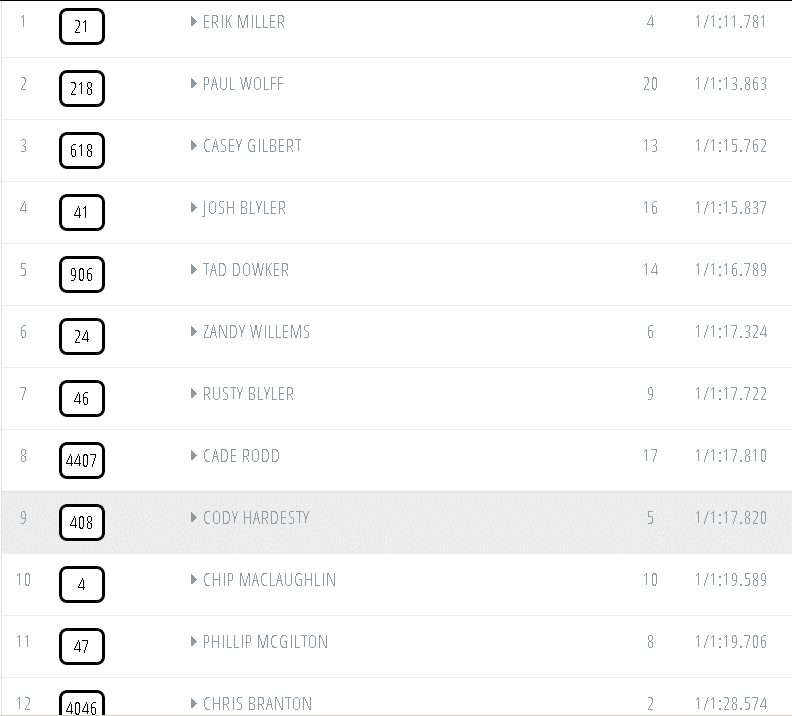Click the 906 number badge
The width and height of the screenshot is (792, 716).
tap(82, 275)
